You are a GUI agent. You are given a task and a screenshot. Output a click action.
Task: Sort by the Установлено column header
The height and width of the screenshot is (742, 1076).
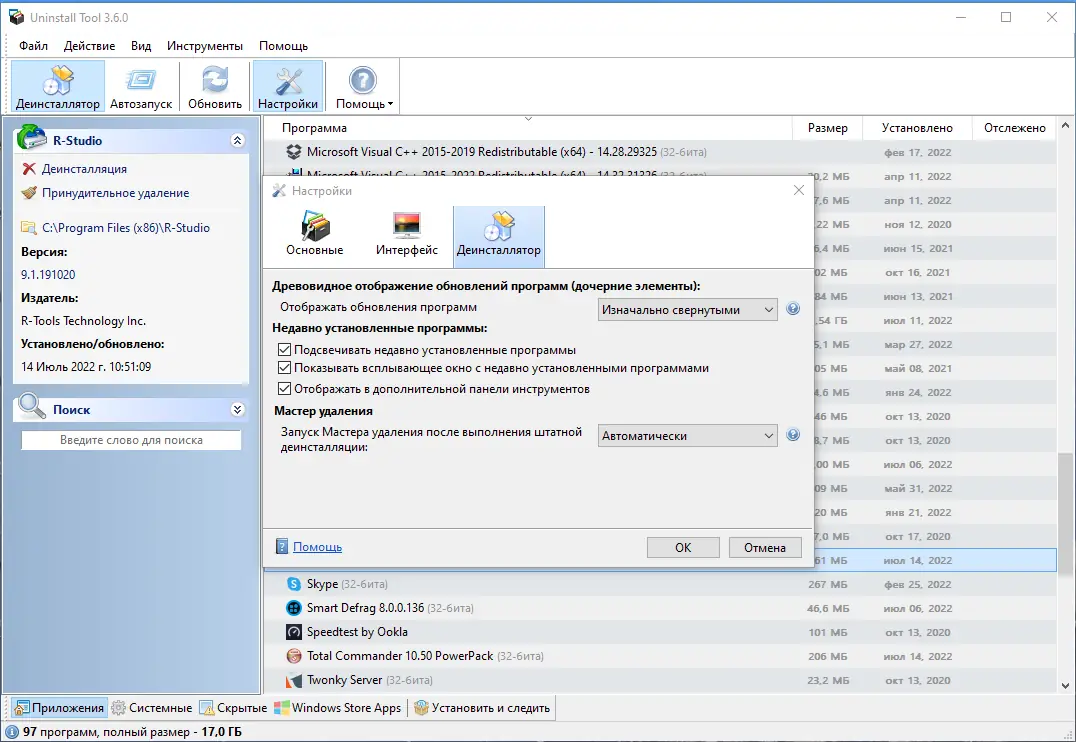click(x=917, y=128)
